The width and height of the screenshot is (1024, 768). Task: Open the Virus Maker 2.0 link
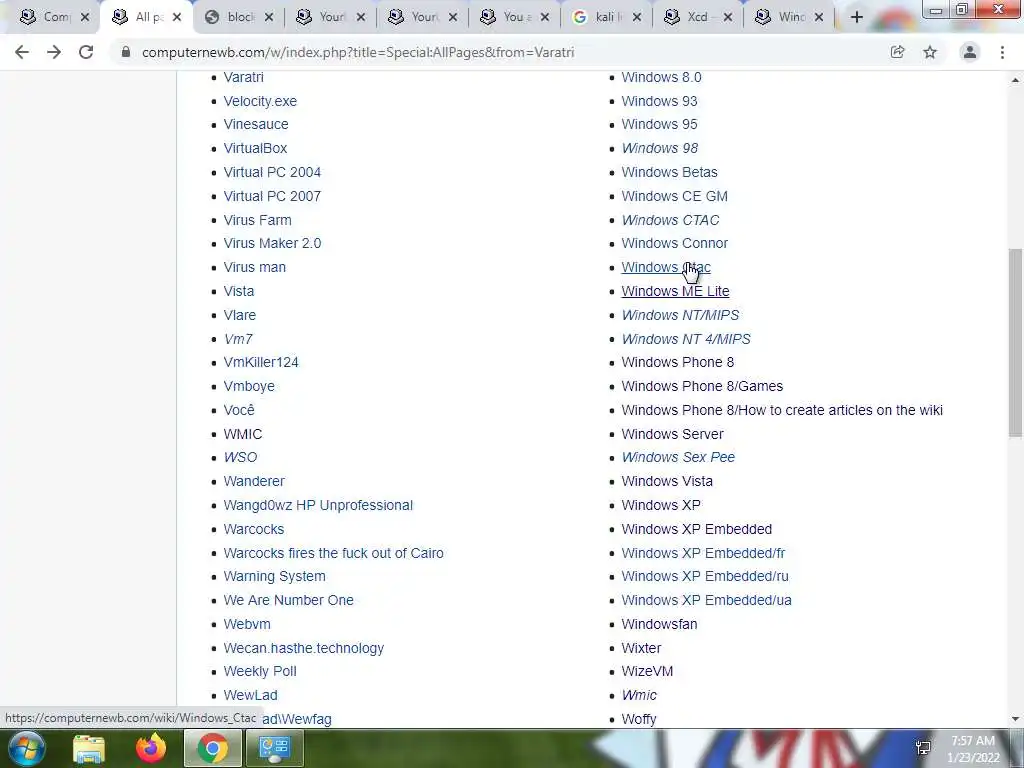click(x=272, y=243)
